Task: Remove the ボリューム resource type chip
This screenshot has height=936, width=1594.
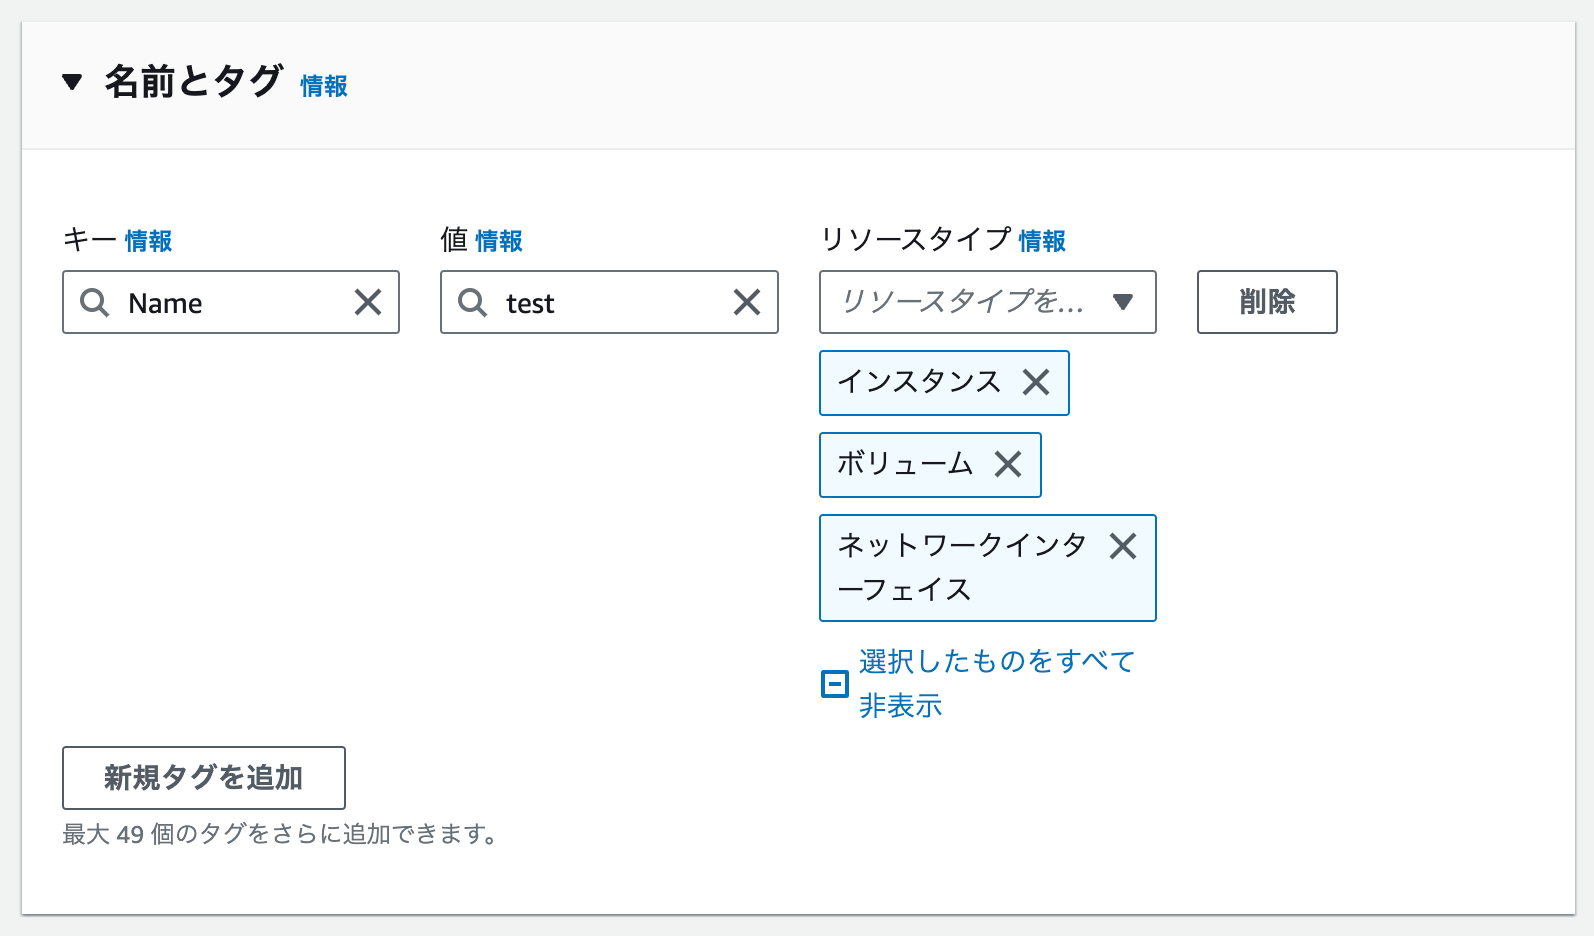Action: (1008, 464)
